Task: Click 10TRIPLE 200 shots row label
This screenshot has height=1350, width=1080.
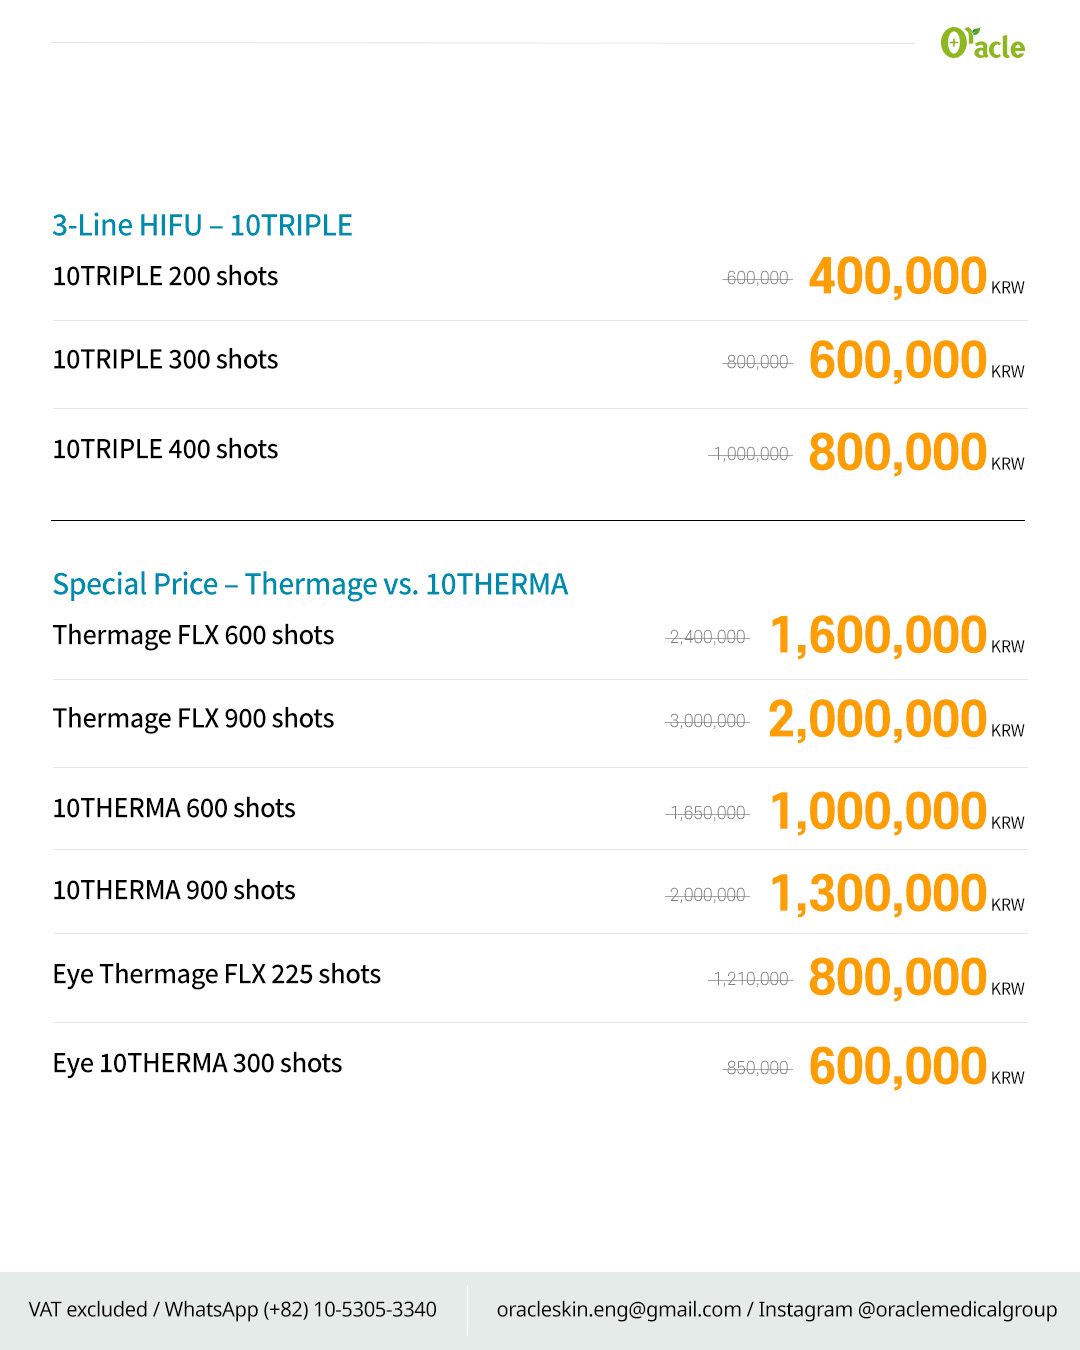Action: [x=165, y=276]
